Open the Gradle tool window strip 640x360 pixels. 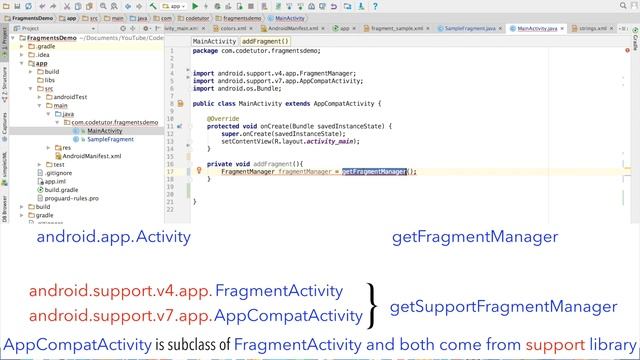tap(635, 39)
